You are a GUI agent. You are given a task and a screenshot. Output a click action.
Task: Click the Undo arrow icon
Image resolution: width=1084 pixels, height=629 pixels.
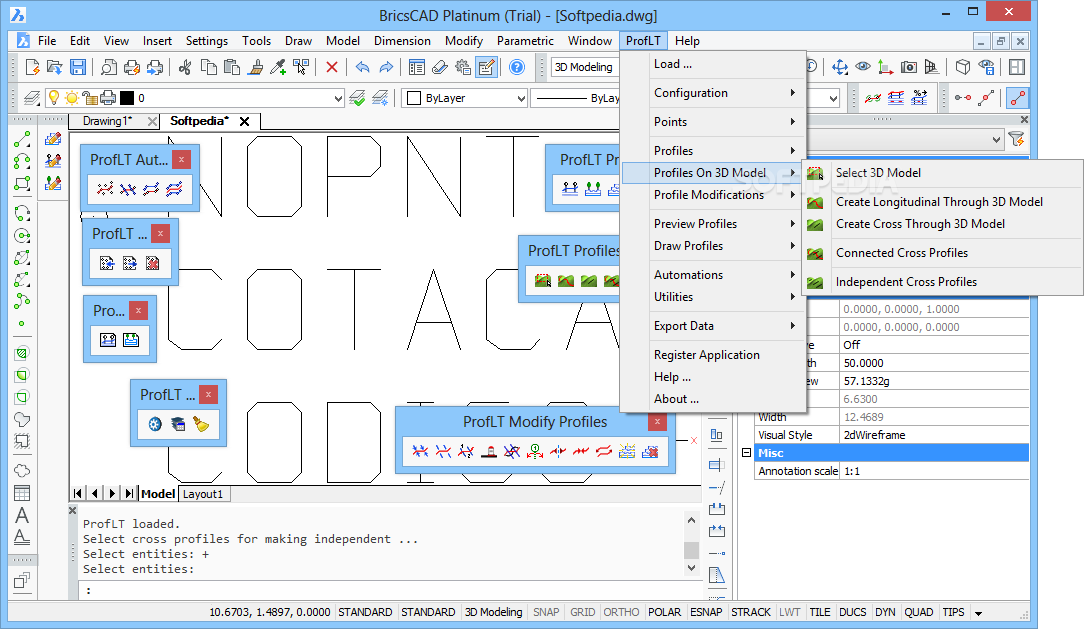[x=362, y=67]
